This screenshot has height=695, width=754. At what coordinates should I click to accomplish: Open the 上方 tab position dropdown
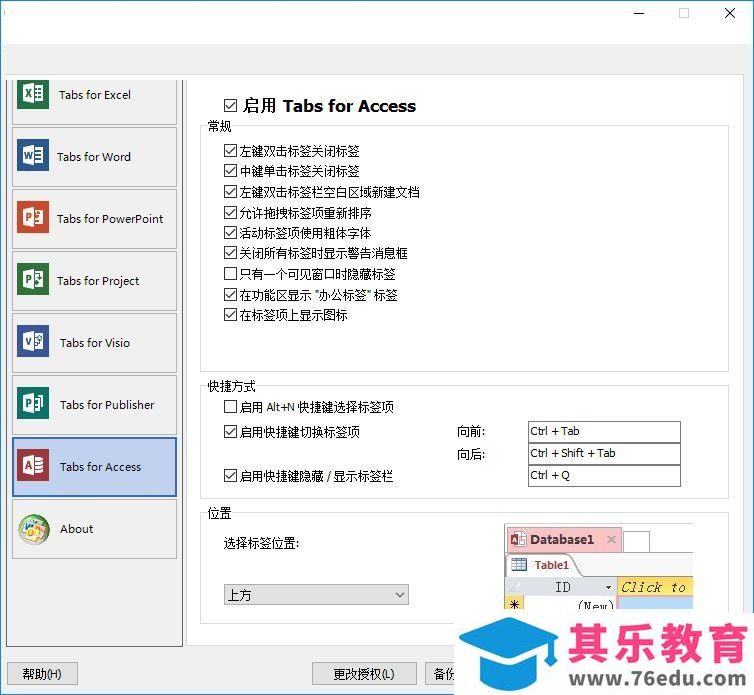316,595
